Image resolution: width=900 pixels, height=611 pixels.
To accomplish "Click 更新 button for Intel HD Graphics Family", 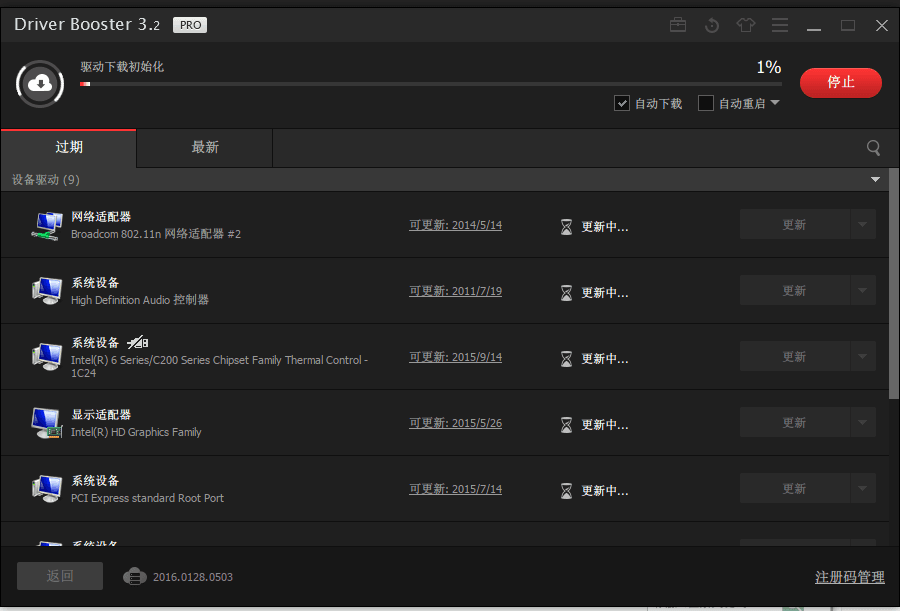I will pos(794,423).
